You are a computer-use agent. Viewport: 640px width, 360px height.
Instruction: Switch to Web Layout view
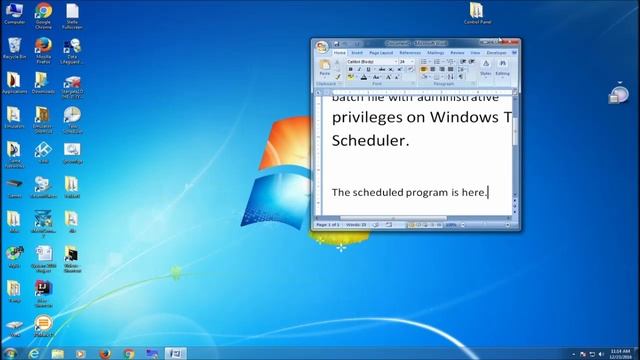425,225
